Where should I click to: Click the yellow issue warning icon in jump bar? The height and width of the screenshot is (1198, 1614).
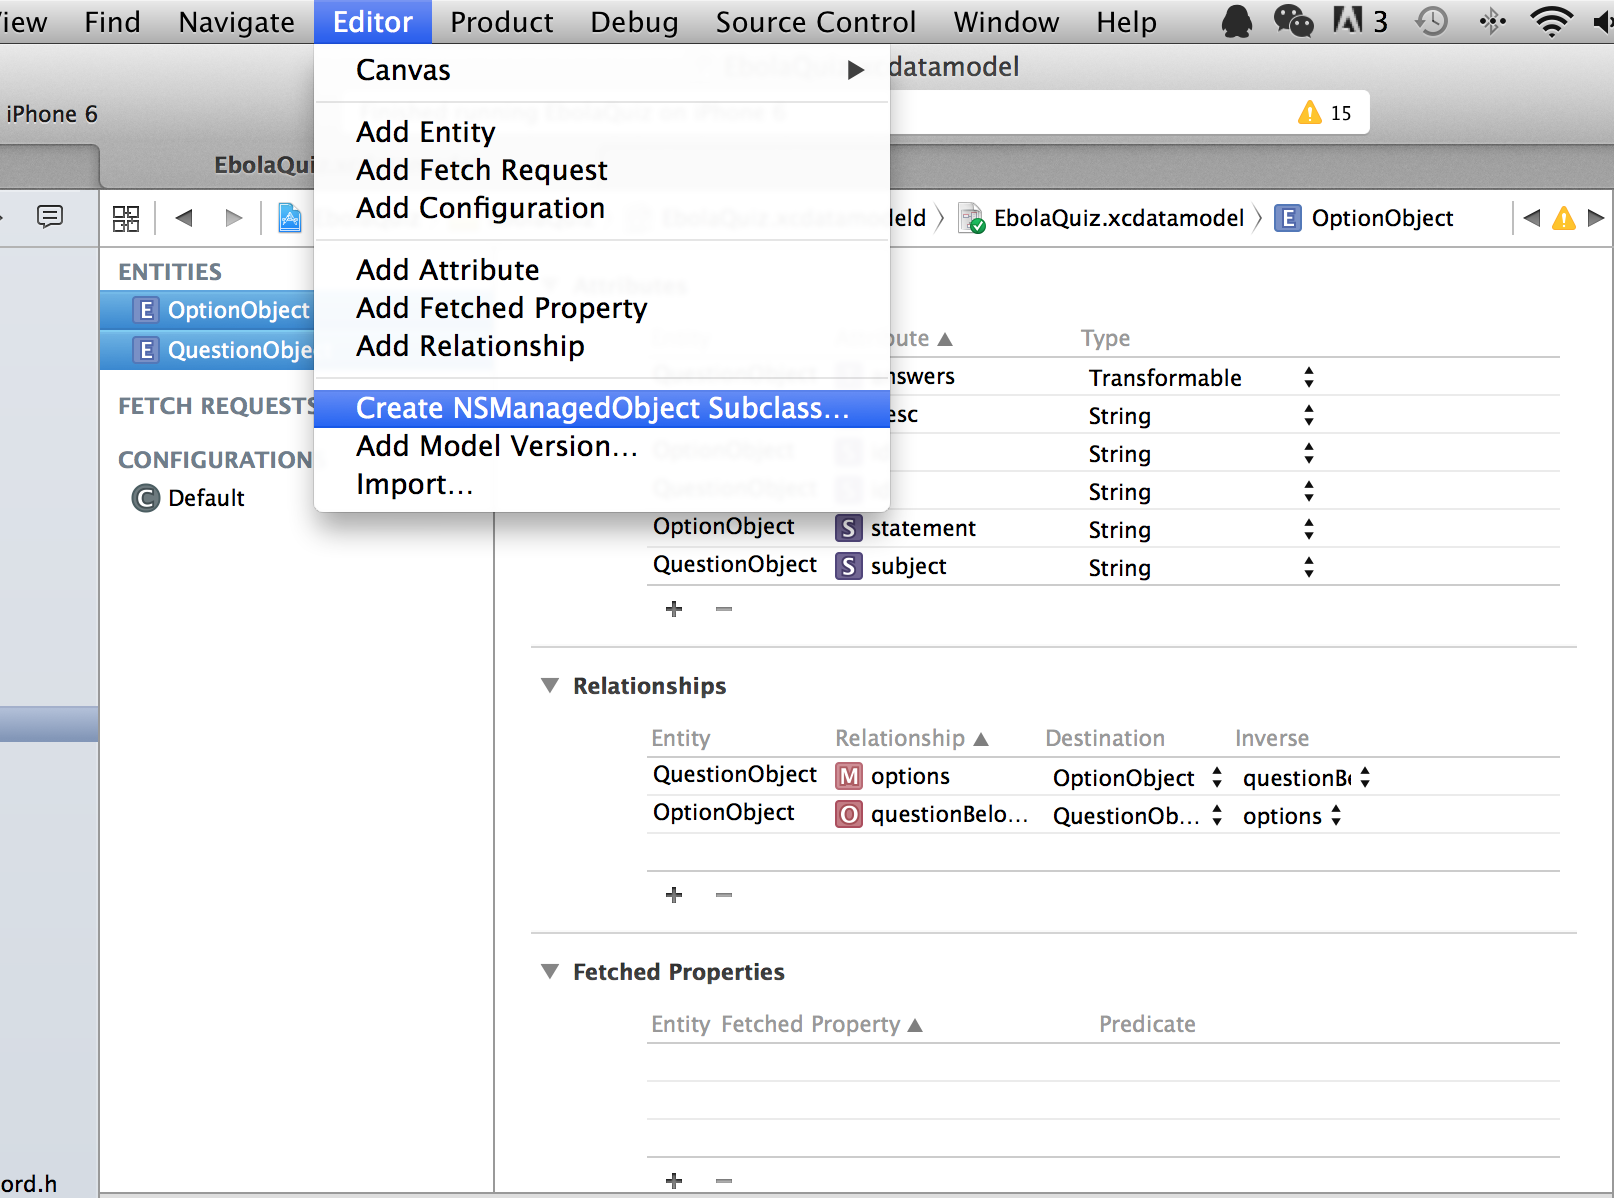coord(1564,217)
